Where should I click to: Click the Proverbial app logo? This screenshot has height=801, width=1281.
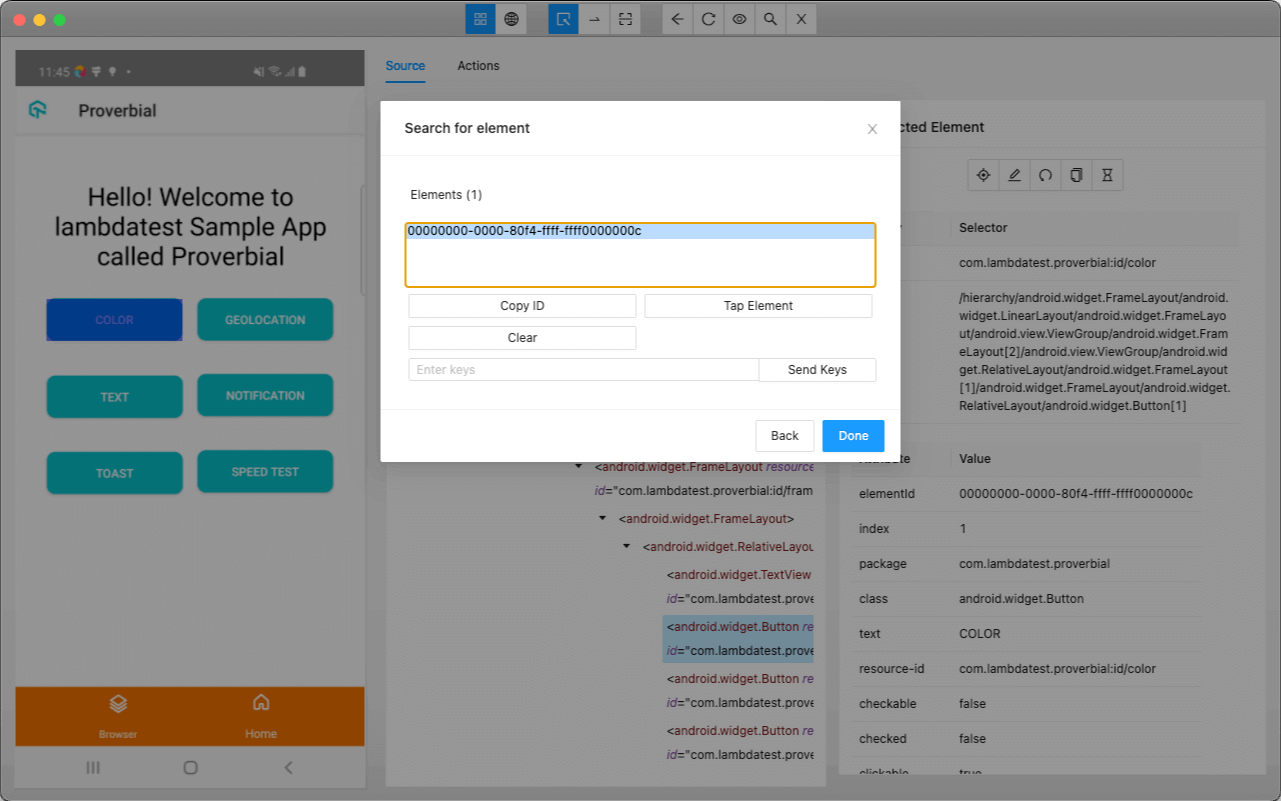(38, 110)
